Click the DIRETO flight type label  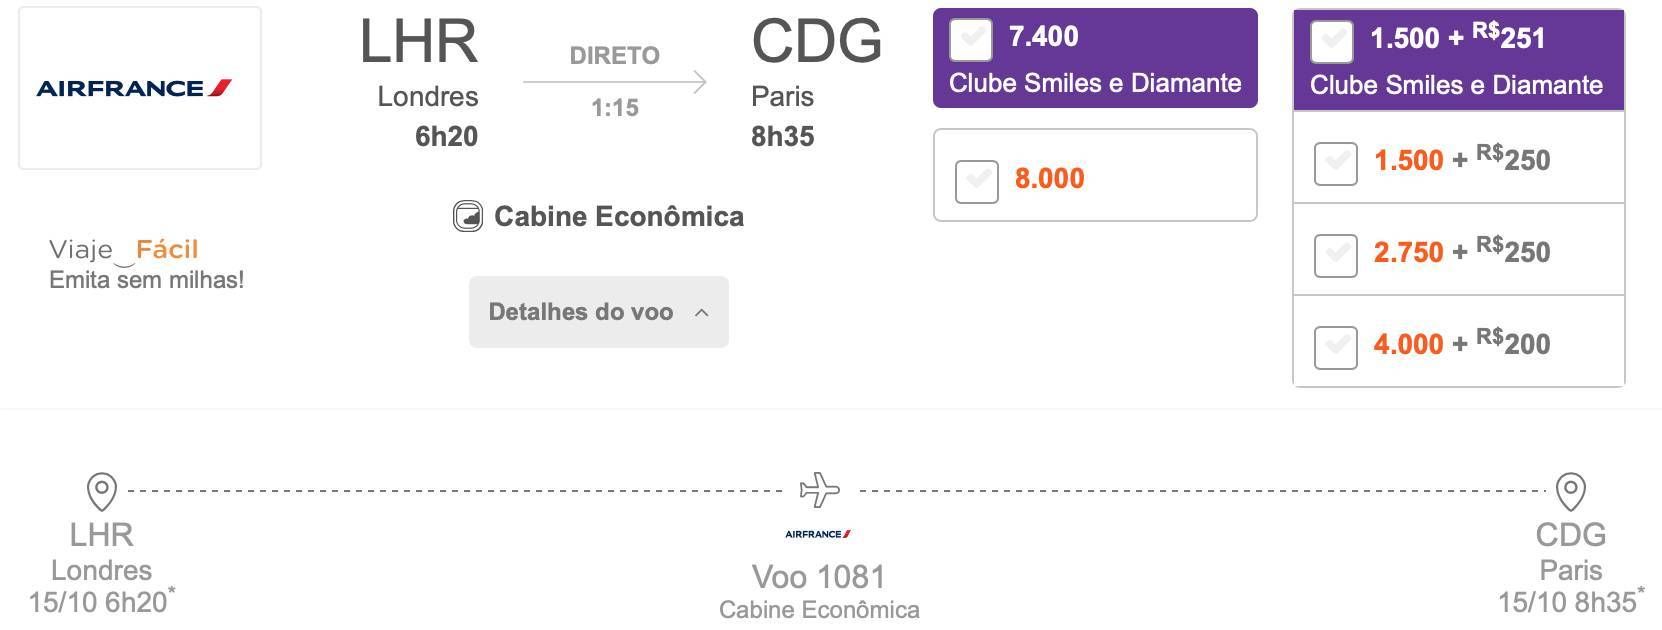point(615,55)
